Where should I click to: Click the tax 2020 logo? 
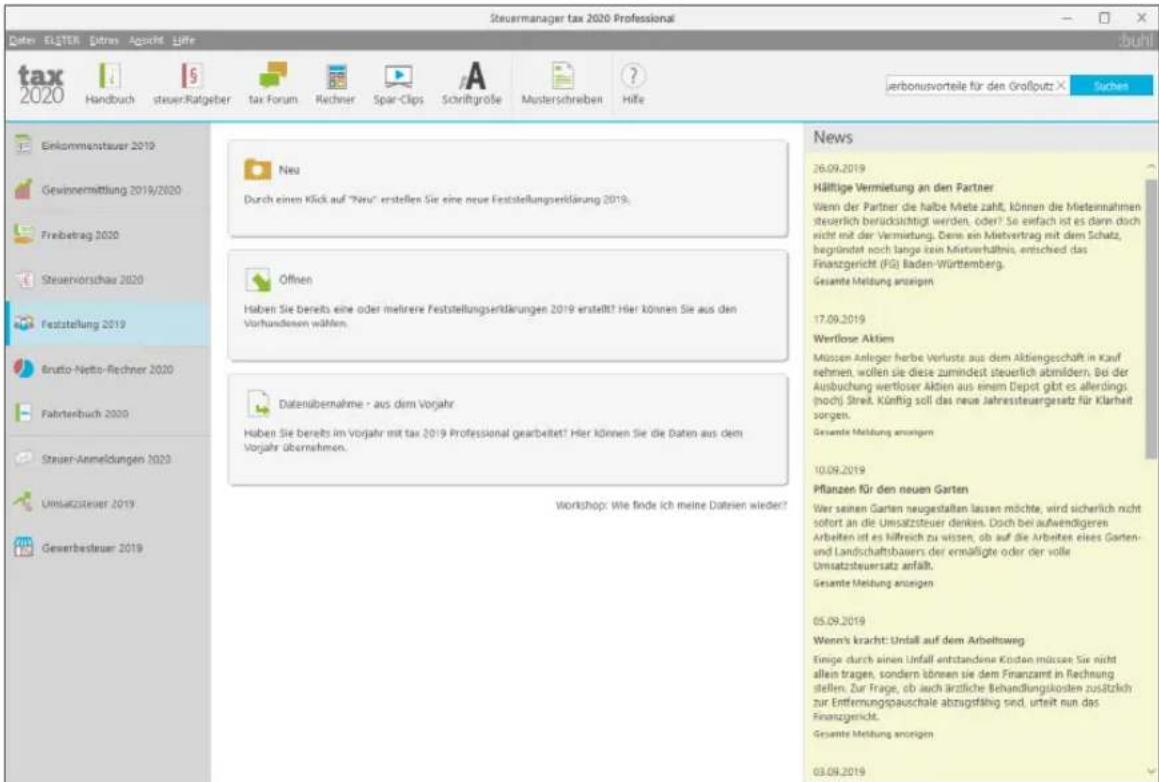click(41, 85)
